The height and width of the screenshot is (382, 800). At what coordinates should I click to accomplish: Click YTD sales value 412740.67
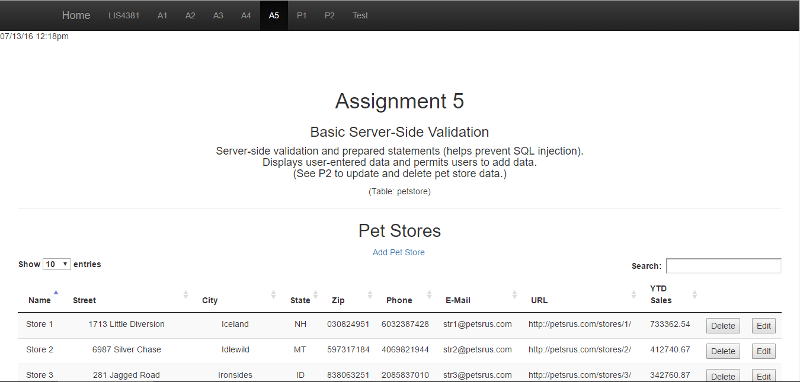(x=670, y=350)
